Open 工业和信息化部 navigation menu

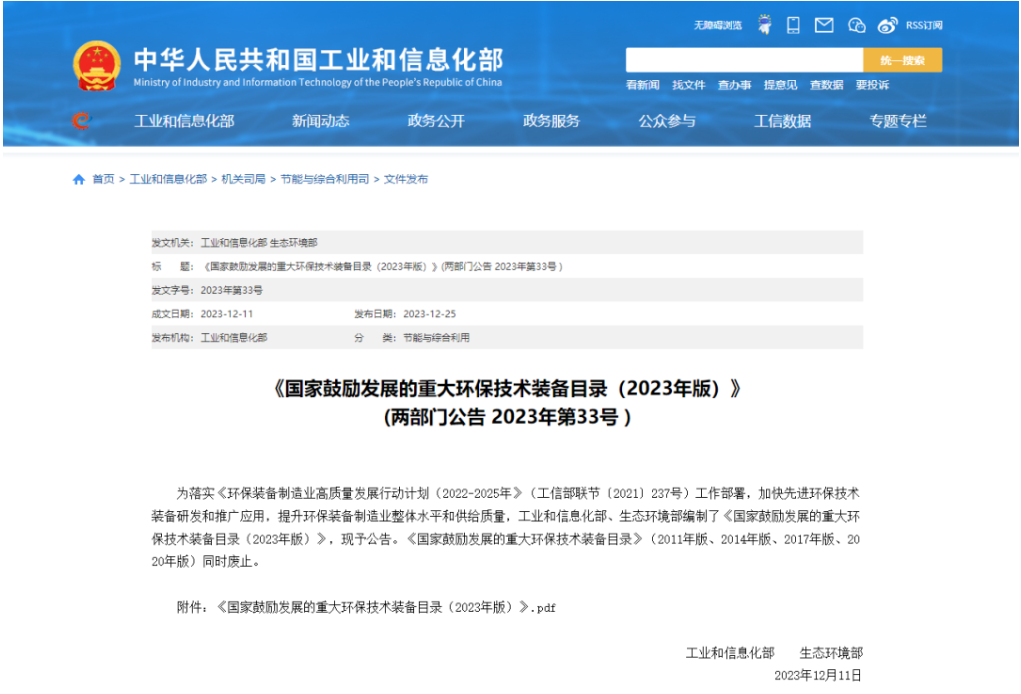point(184,121)
